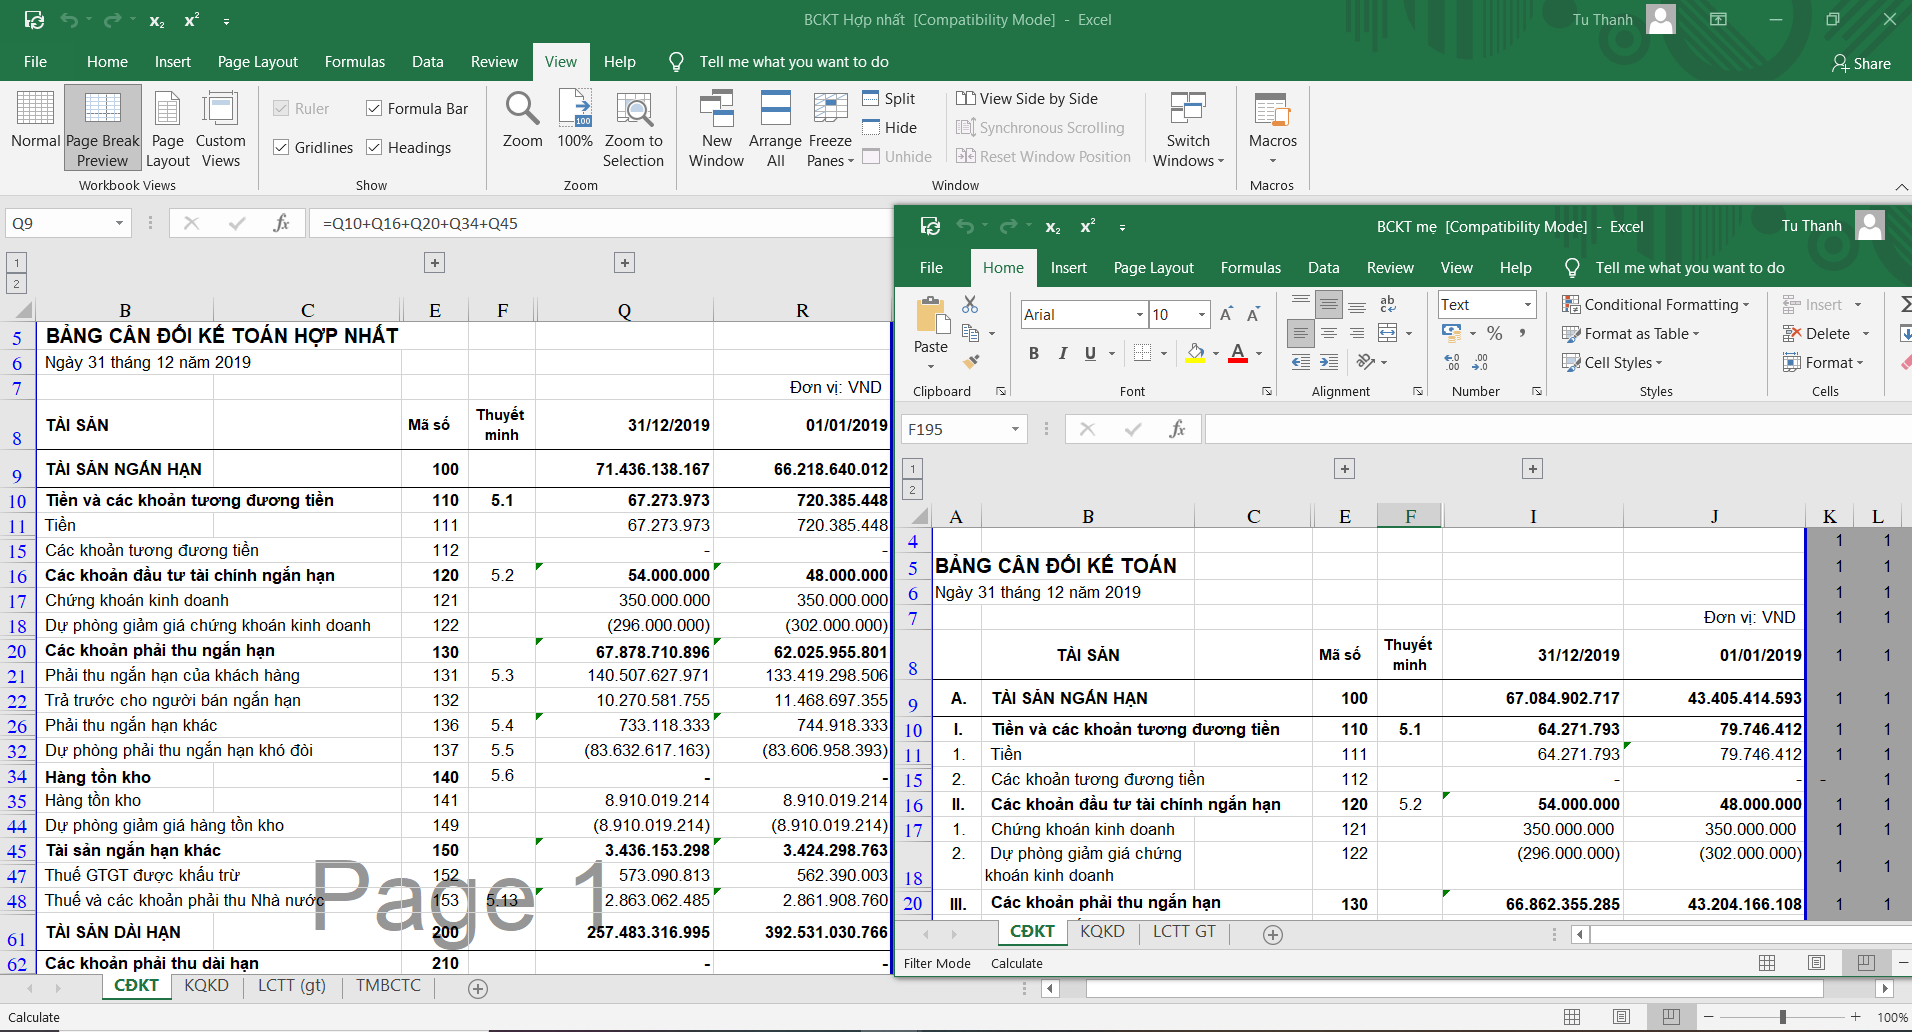Toggle the Formula Bar checkbox

coord(374,109)
